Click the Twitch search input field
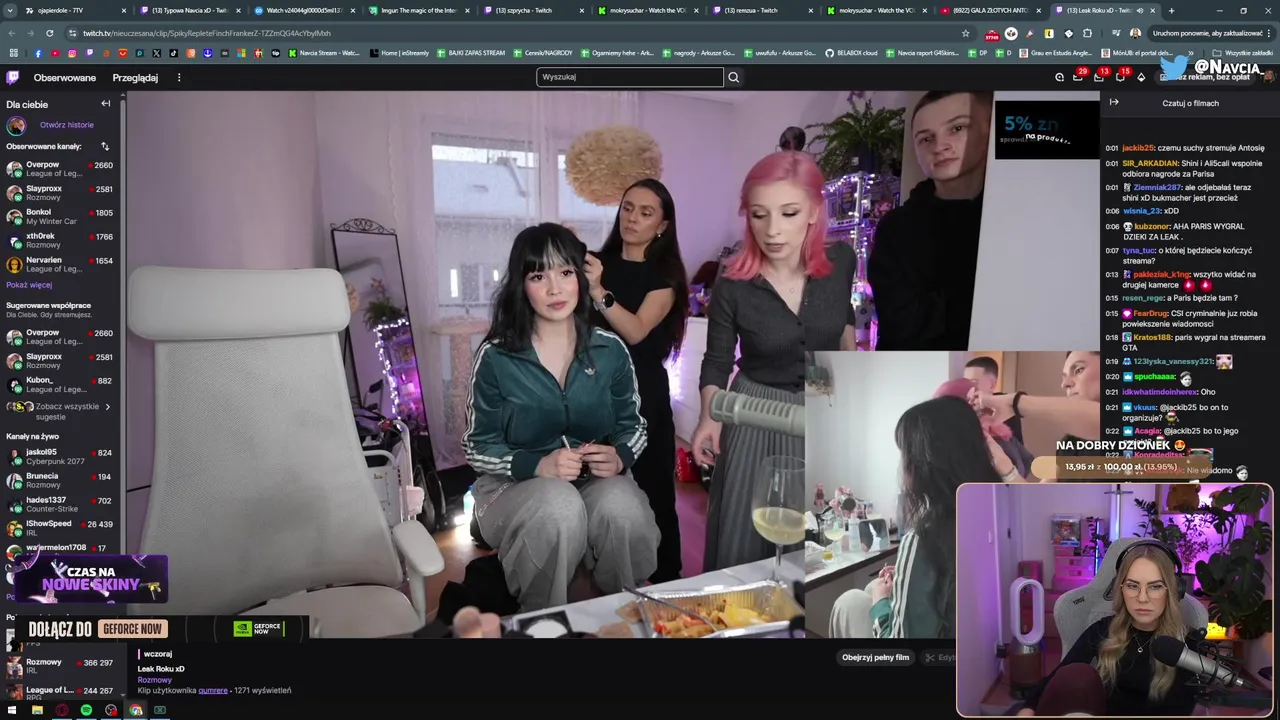The height and width of the screenshot is (720, 1280). click(630, 77)
